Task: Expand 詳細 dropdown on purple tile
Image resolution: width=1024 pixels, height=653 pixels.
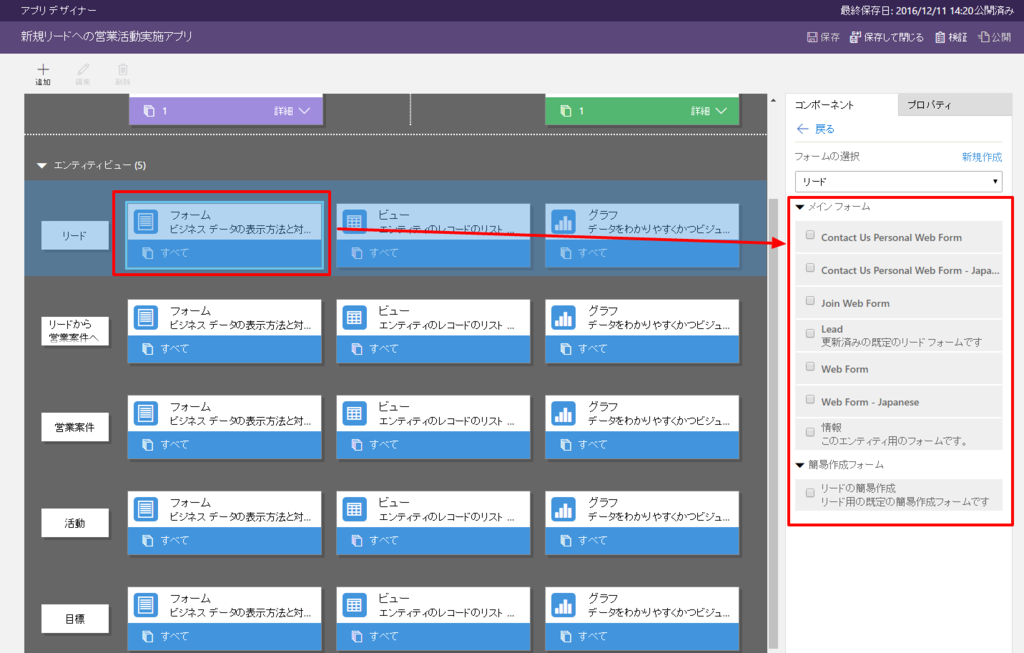Action: [x=292, y=111]
